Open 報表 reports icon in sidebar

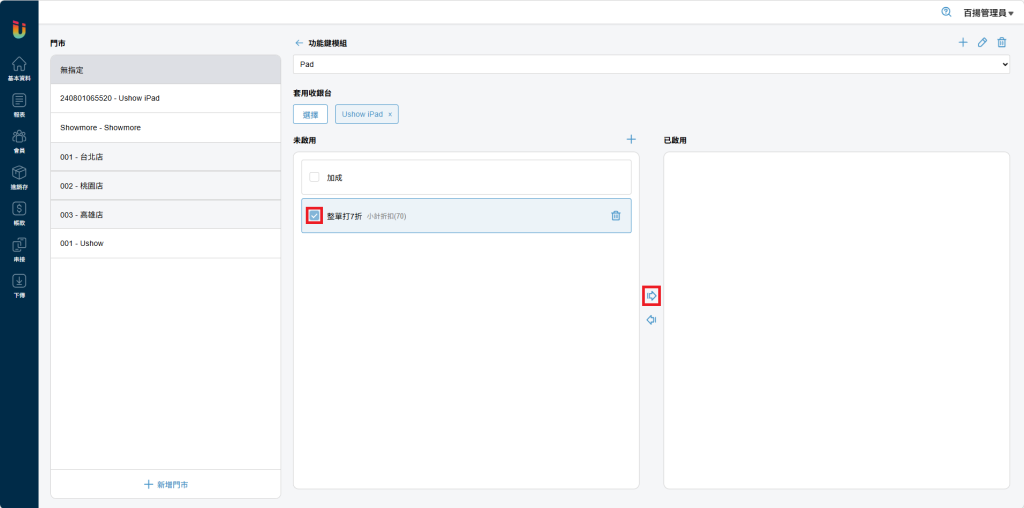point(19,103)
